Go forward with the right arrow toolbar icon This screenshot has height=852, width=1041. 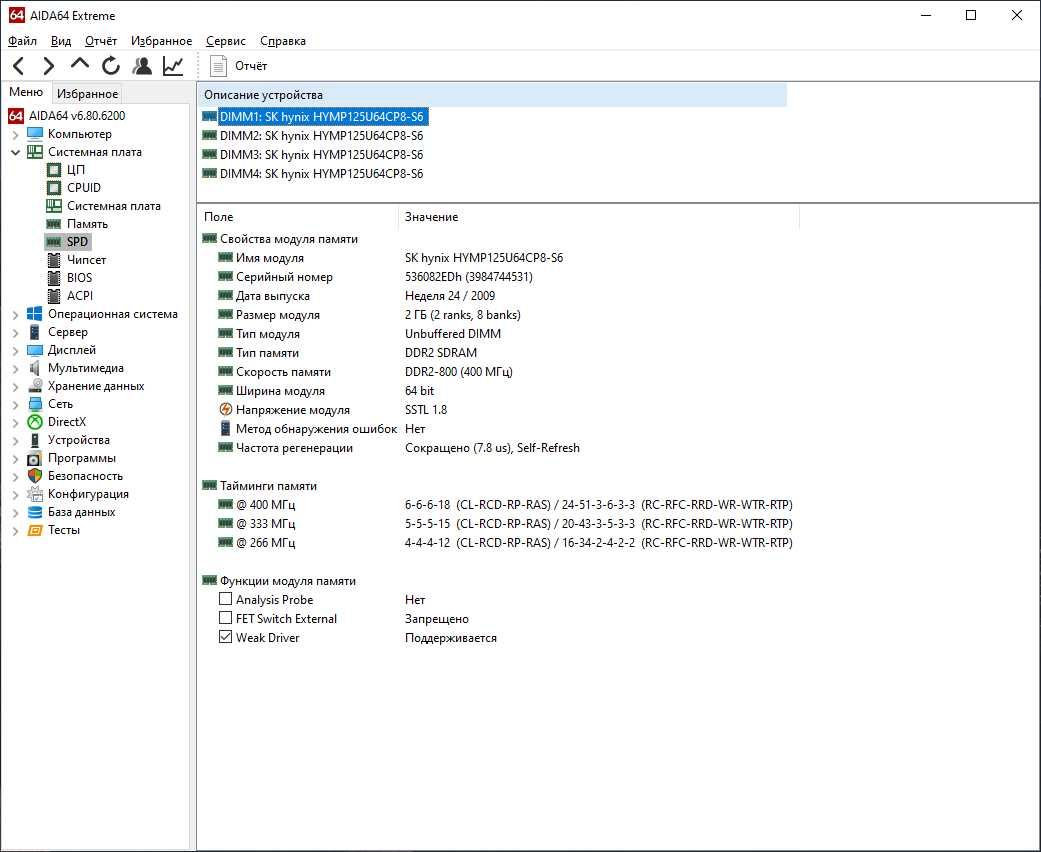coord(48,66)
